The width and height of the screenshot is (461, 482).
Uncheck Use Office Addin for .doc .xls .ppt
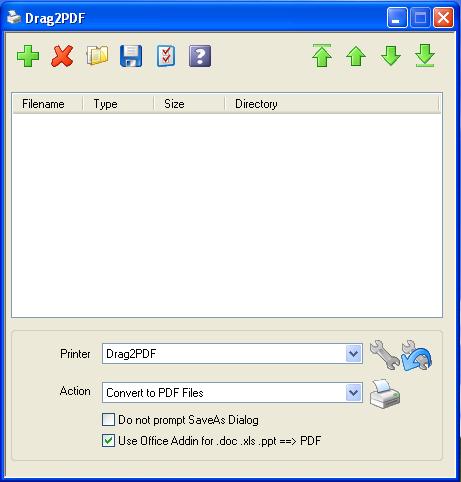point(108,441)
